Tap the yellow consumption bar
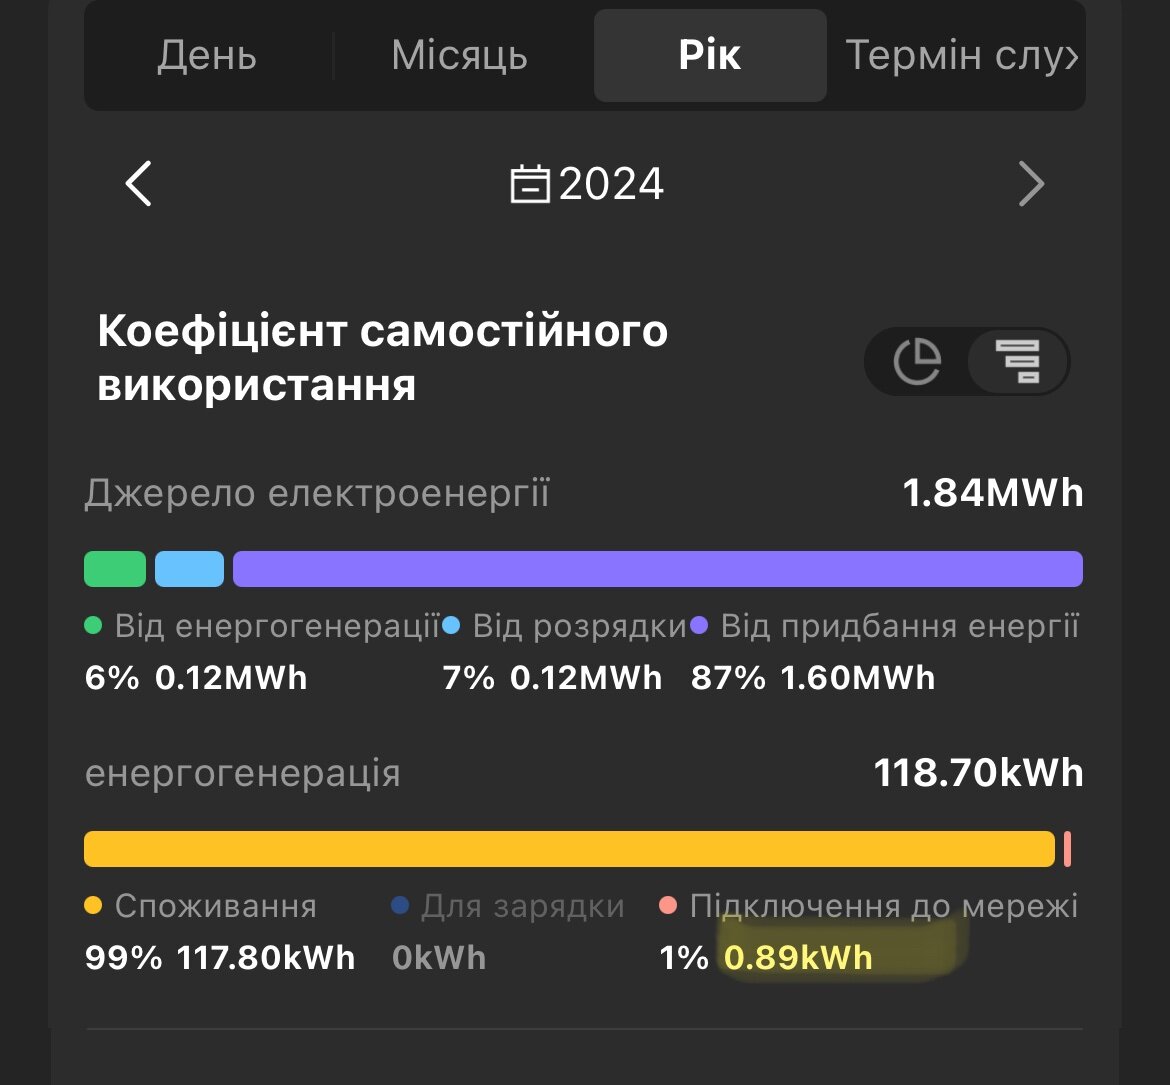 [569, 848]
